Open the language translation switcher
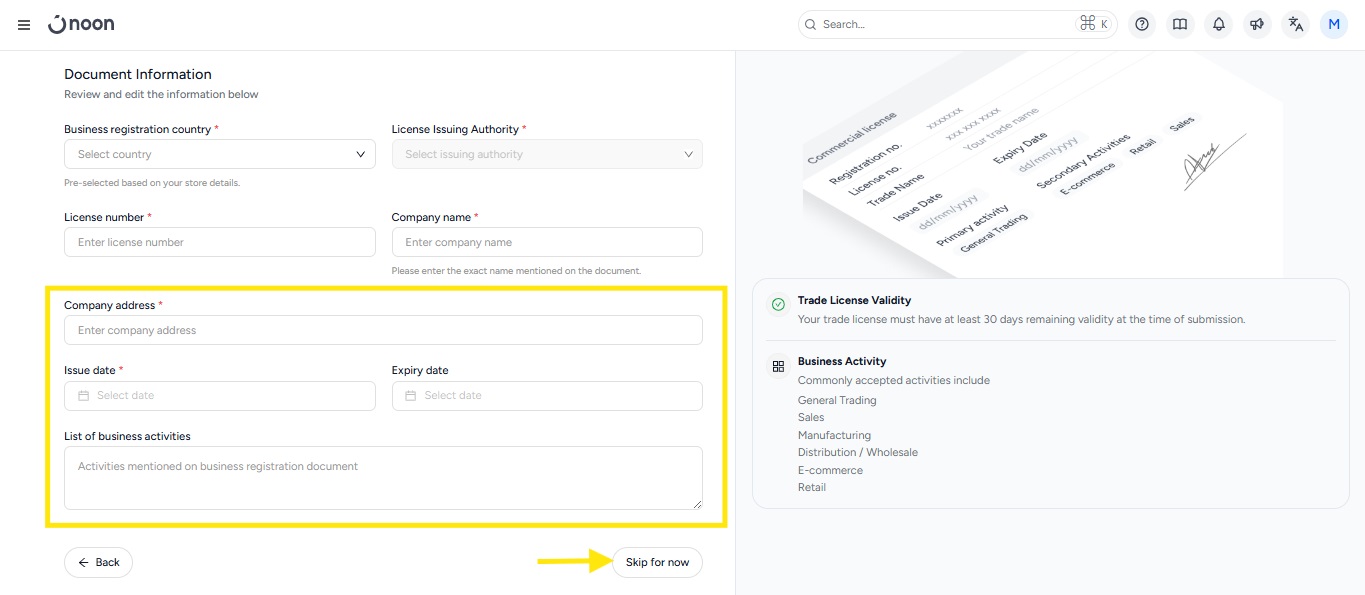This screenshot has width=1365, height=595. pyautogui.click(x=1296, y=25)
